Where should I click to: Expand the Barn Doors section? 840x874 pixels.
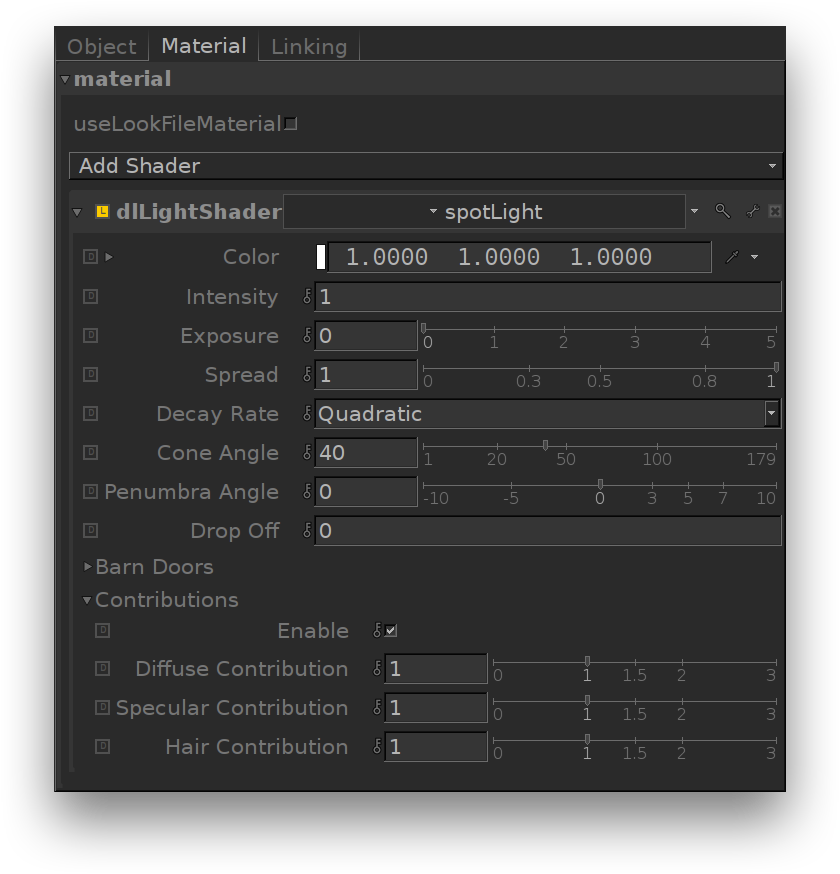tap(89, 567)
